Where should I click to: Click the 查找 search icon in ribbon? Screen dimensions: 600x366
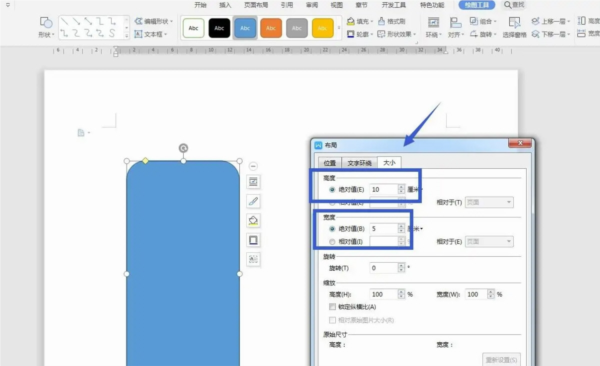point(507,5)
